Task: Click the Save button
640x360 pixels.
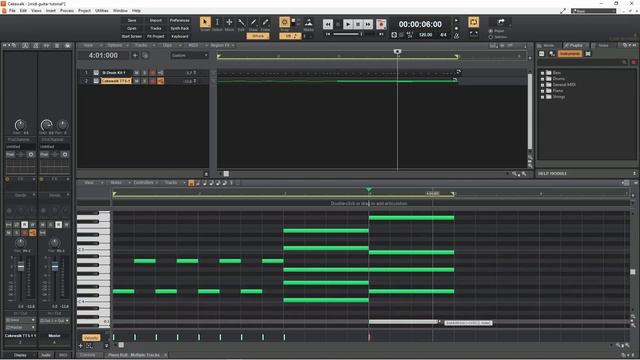Action: [132, 20]
